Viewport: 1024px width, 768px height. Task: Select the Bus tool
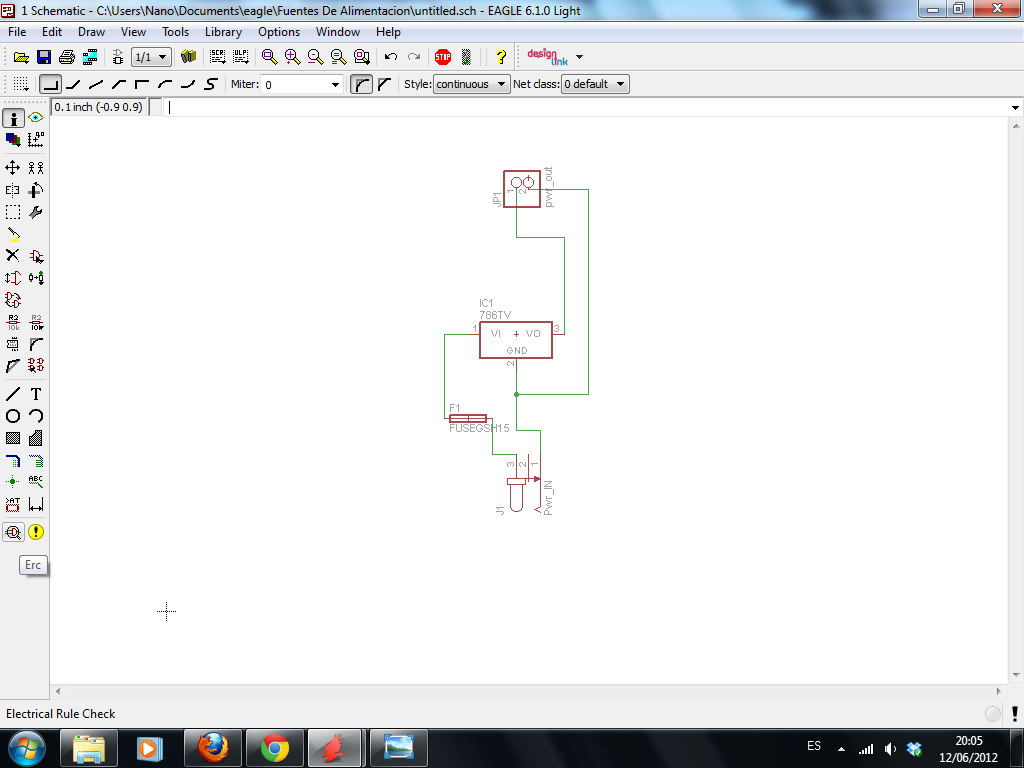tap(13, 460)
